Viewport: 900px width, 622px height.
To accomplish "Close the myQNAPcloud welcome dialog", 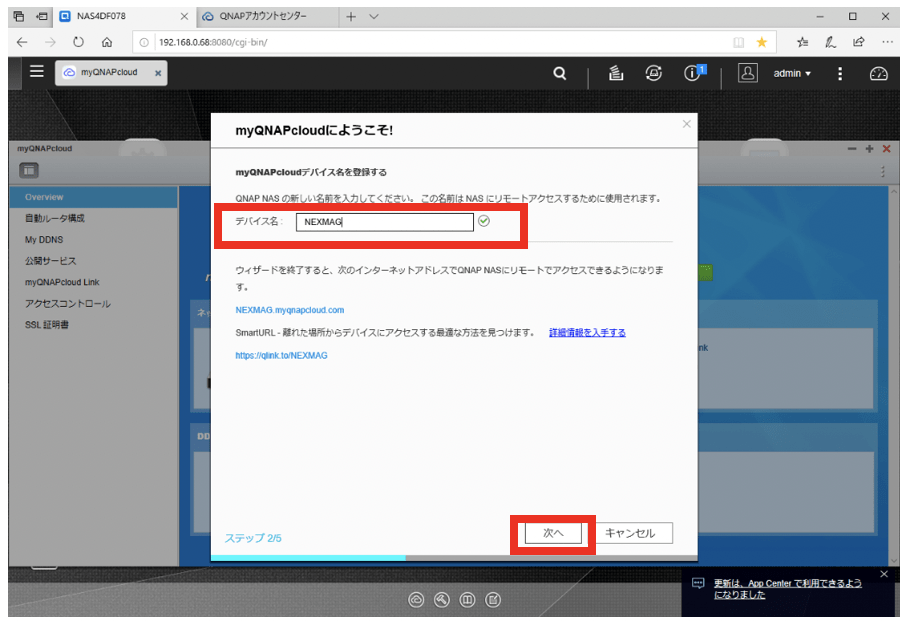I will [686, 124].
